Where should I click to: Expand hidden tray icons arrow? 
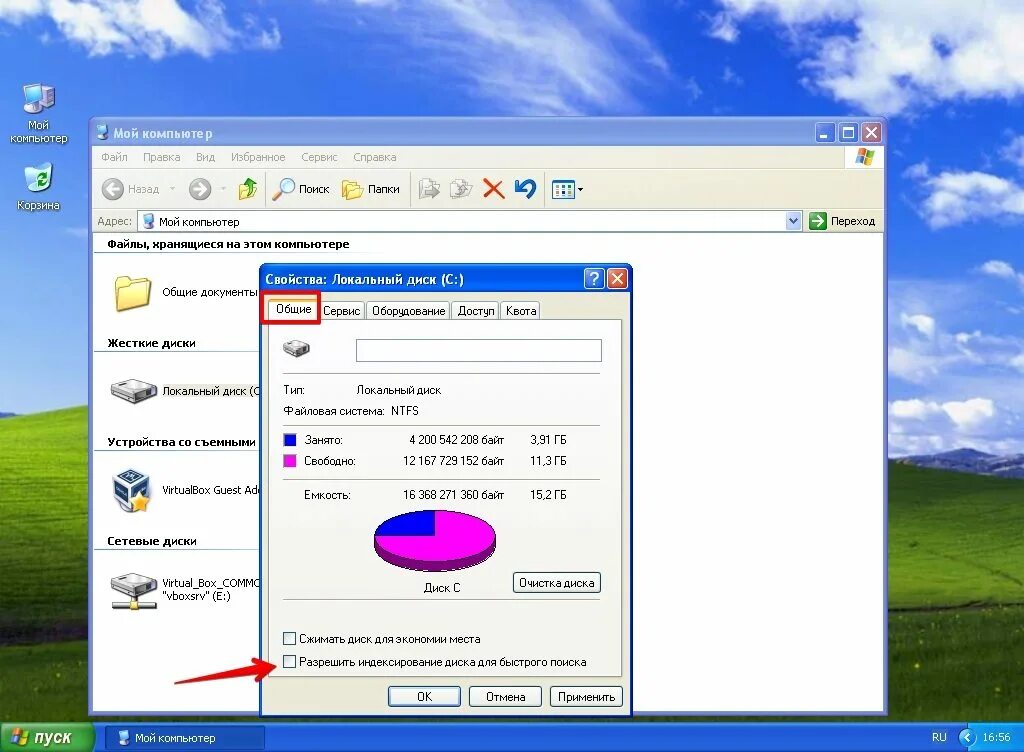click(x=967, y=738)
